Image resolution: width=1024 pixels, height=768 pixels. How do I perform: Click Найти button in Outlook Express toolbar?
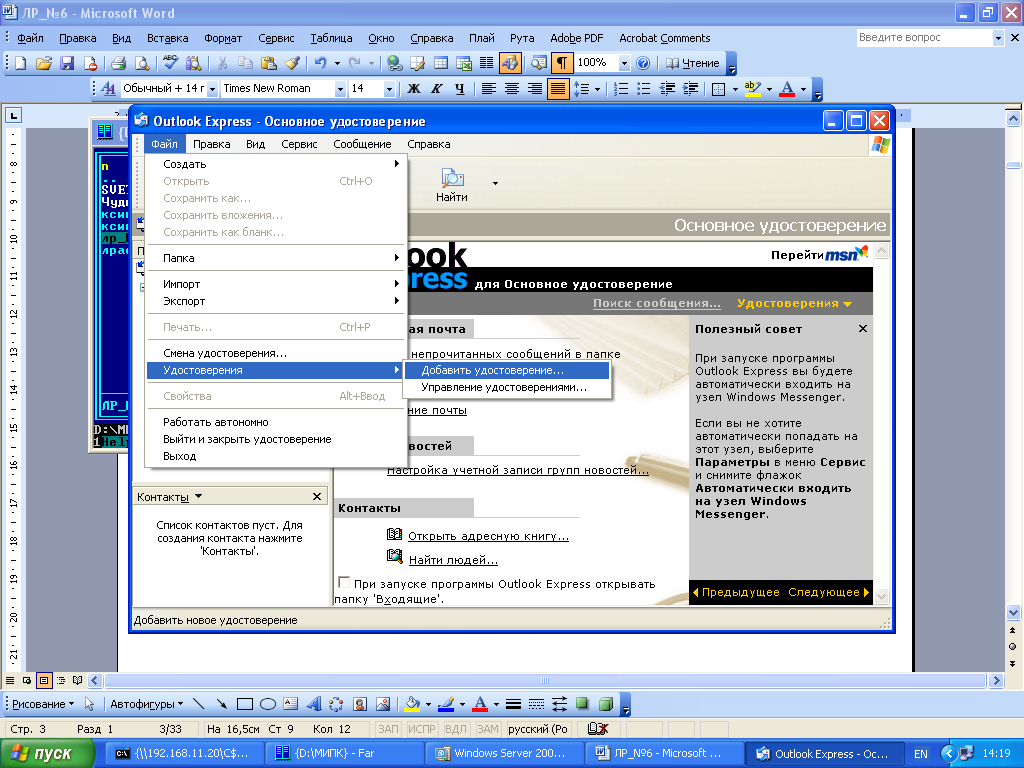(452, 185)
